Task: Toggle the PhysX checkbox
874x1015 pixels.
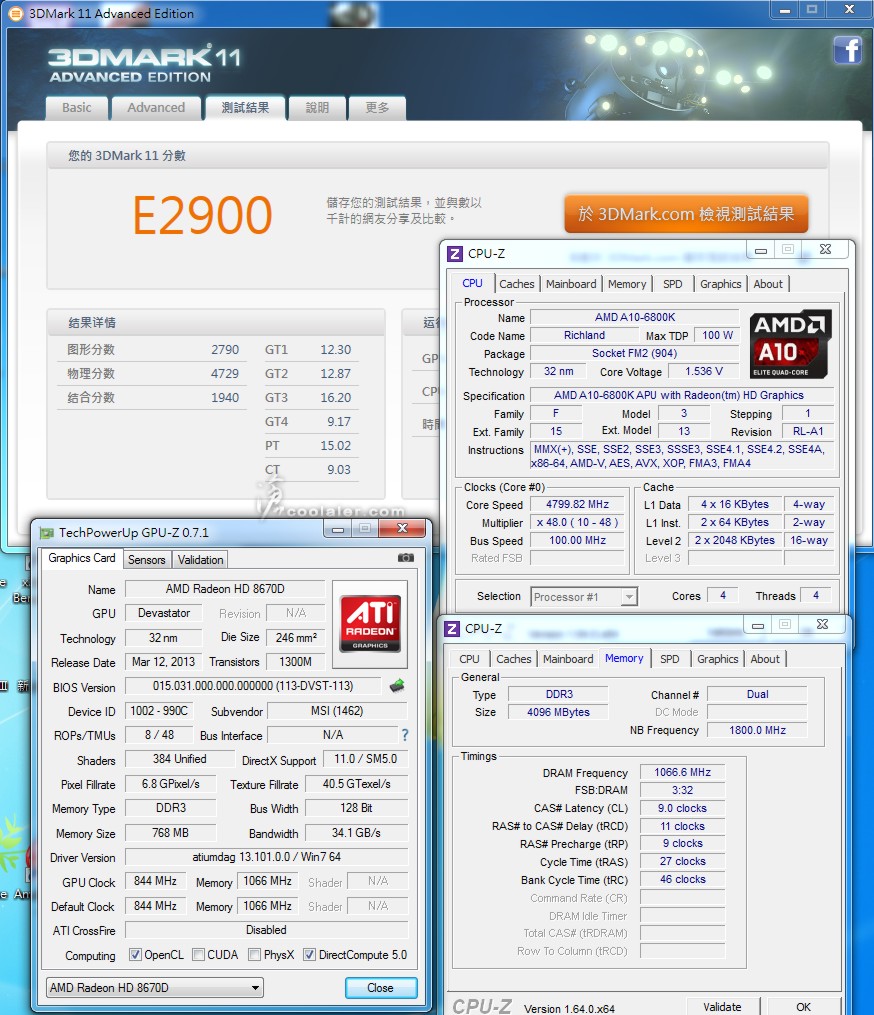Action: 254,955
